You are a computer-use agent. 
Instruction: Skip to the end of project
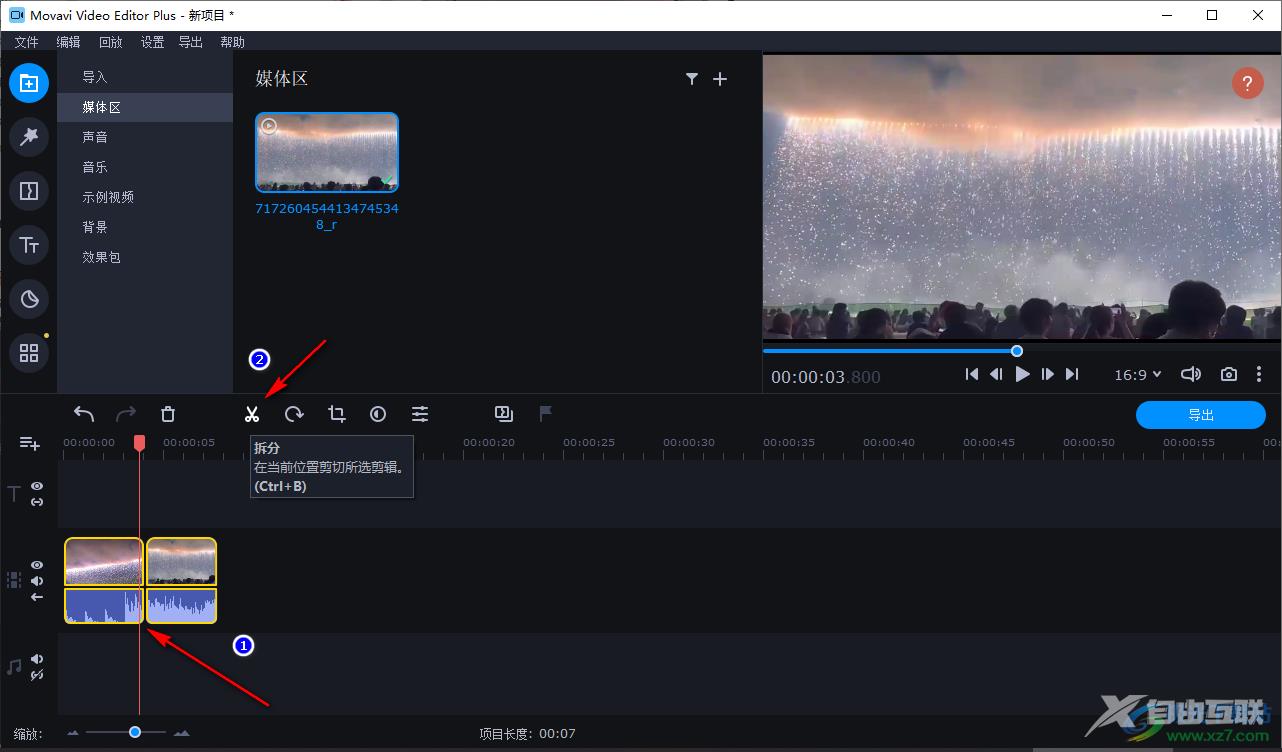[x=1072, y=374]
